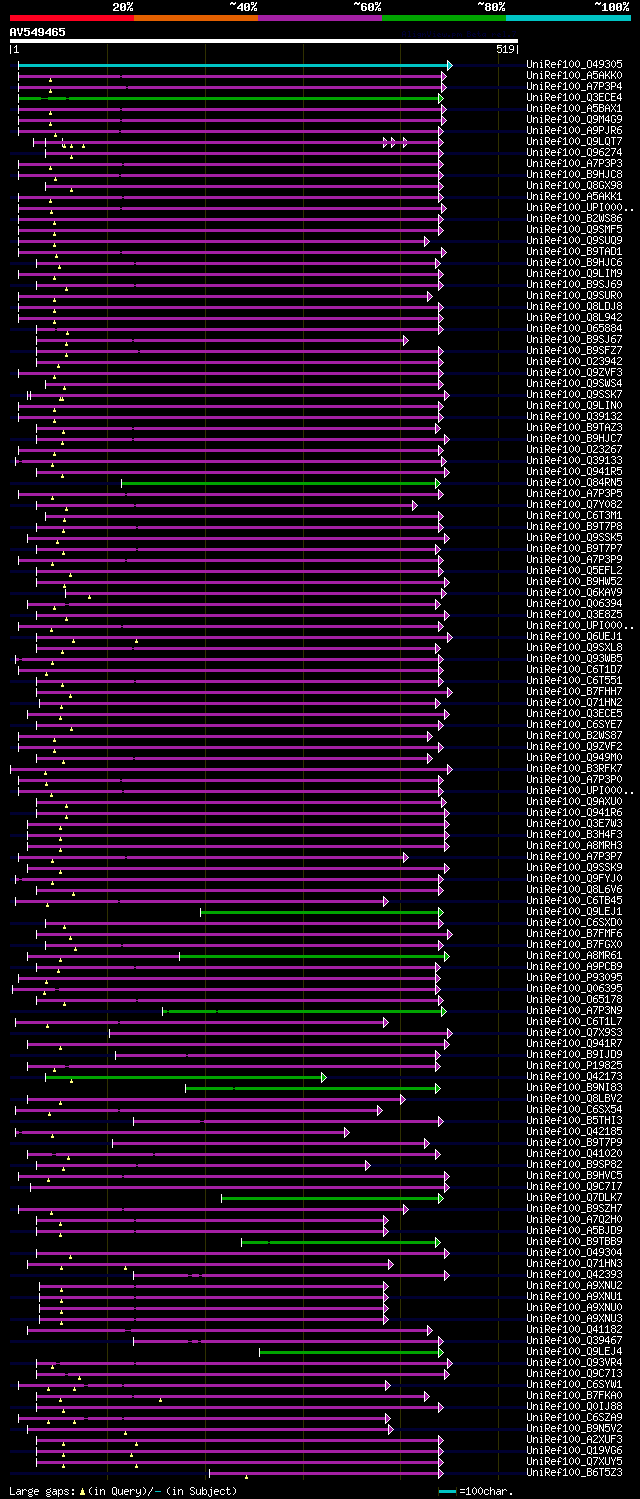Screen dimensions: 640x1499
Task: Select the query name AV549465
Action: pos(38,32)
